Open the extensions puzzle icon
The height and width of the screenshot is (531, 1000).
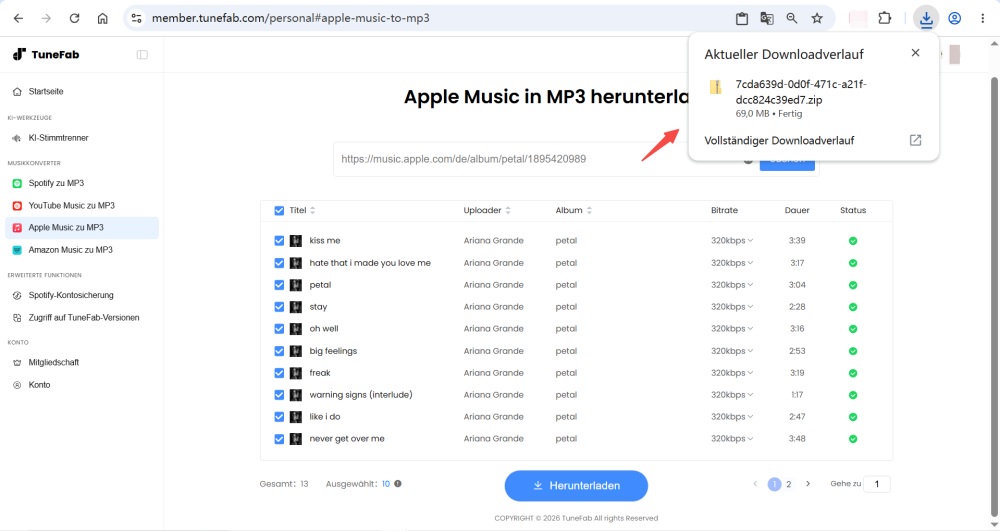click(885, 18)
